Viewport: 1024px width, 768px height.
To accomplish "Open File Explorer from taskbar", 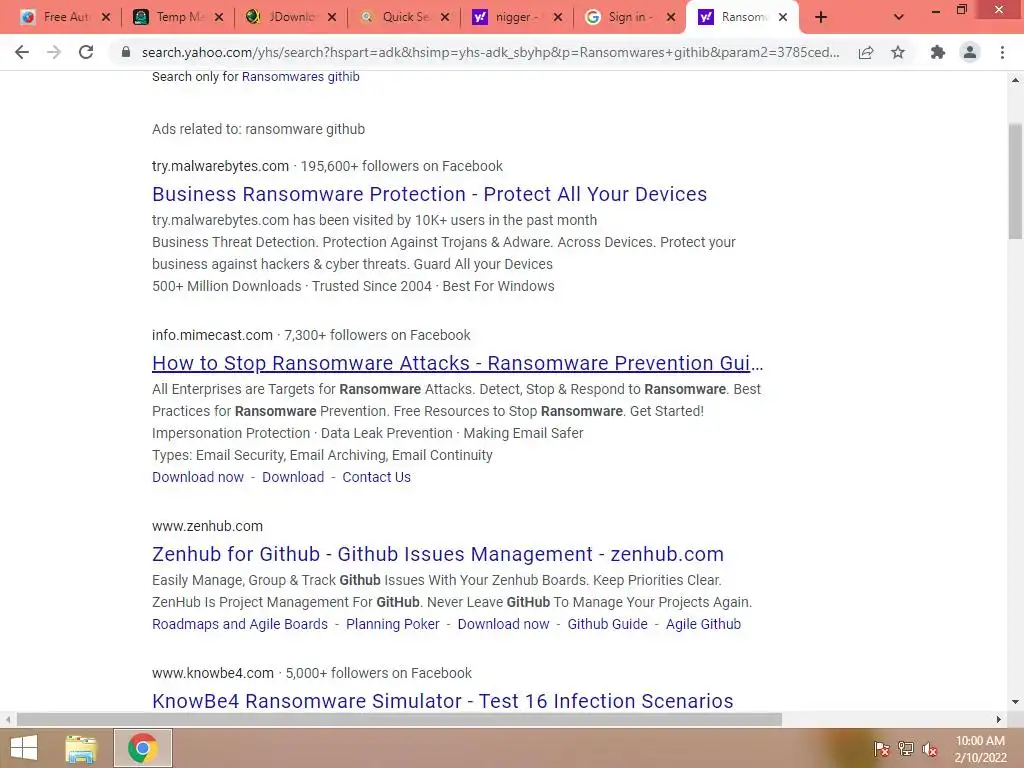I will (x=81, y=748).
